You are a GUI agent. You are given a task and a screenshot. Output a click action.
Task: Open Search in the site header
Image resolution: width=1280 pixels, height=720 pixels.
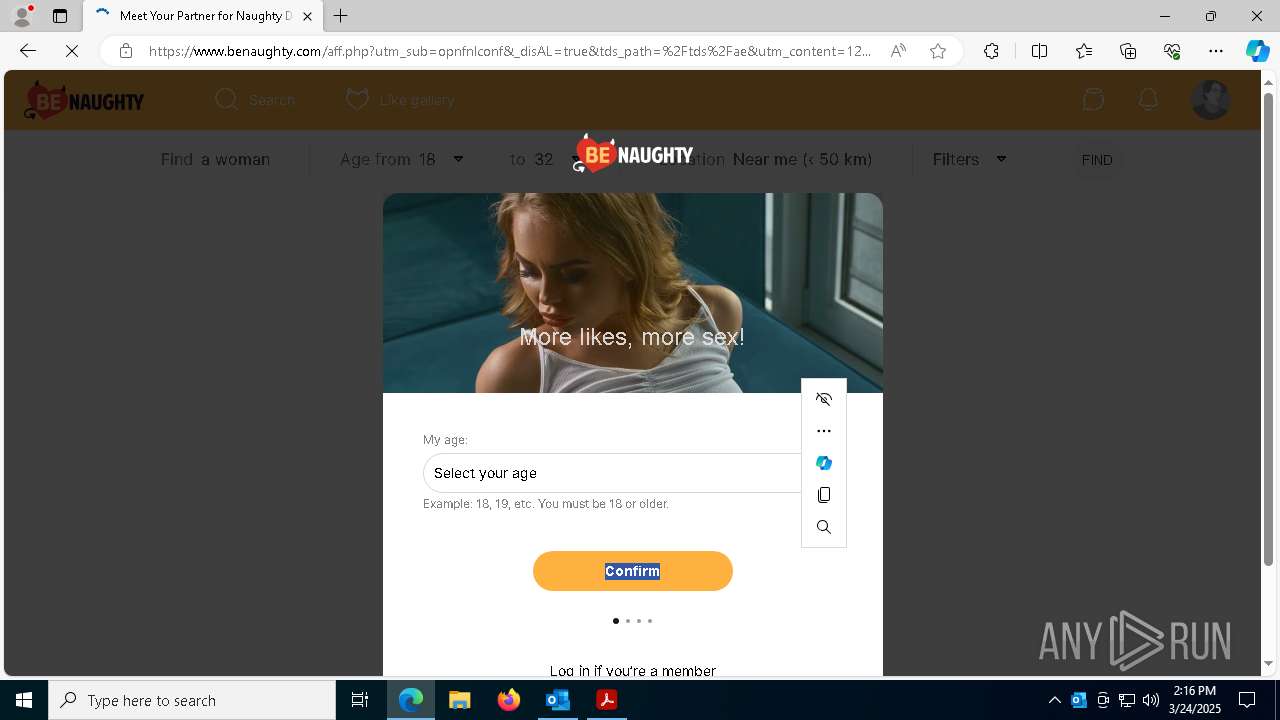coord(255,100)
